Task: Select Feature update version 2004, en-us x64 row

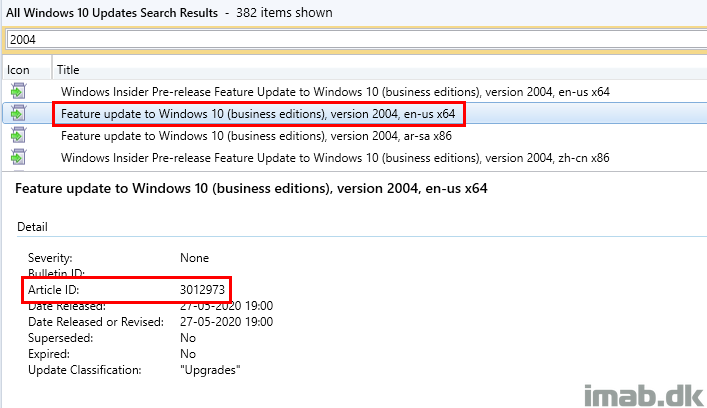Action: [258, 114]
